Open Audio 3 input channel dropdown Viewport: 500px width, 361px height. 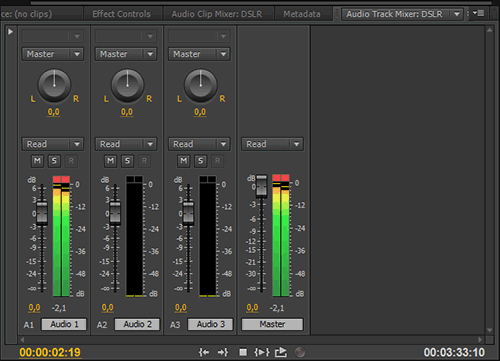199,36
